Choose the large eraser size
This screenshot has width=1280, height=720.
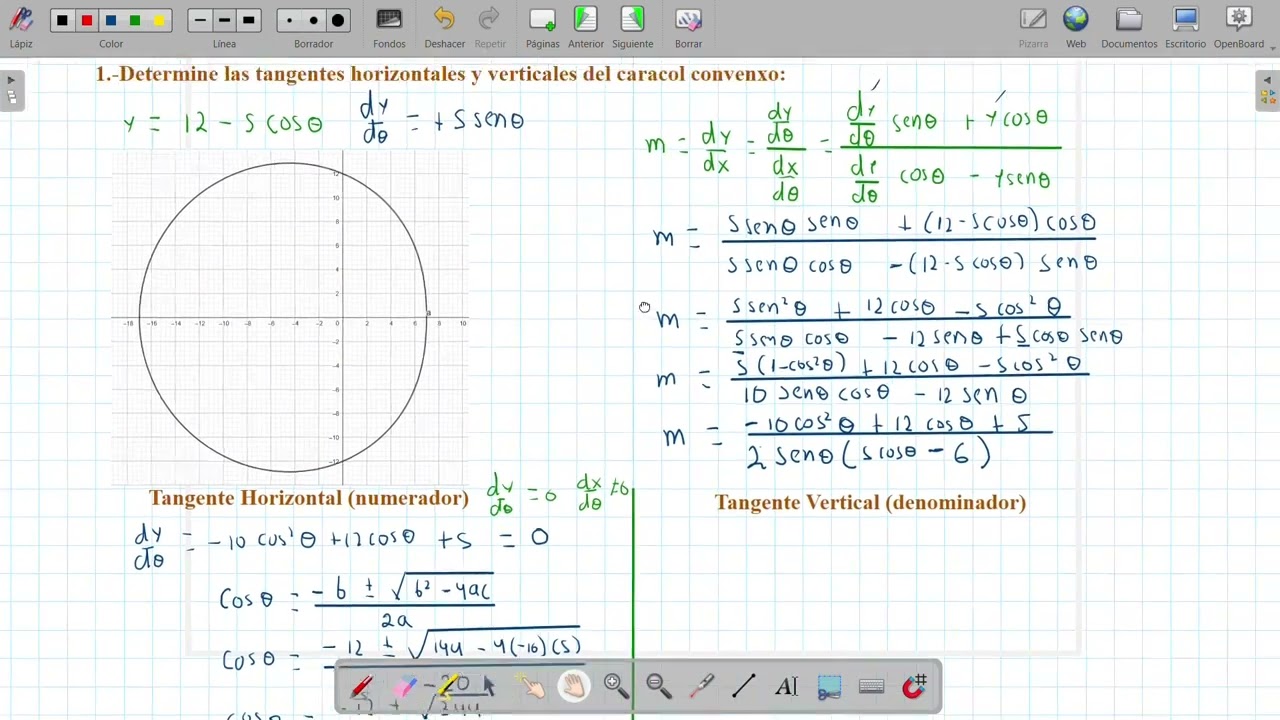click(x=337, y=20)
